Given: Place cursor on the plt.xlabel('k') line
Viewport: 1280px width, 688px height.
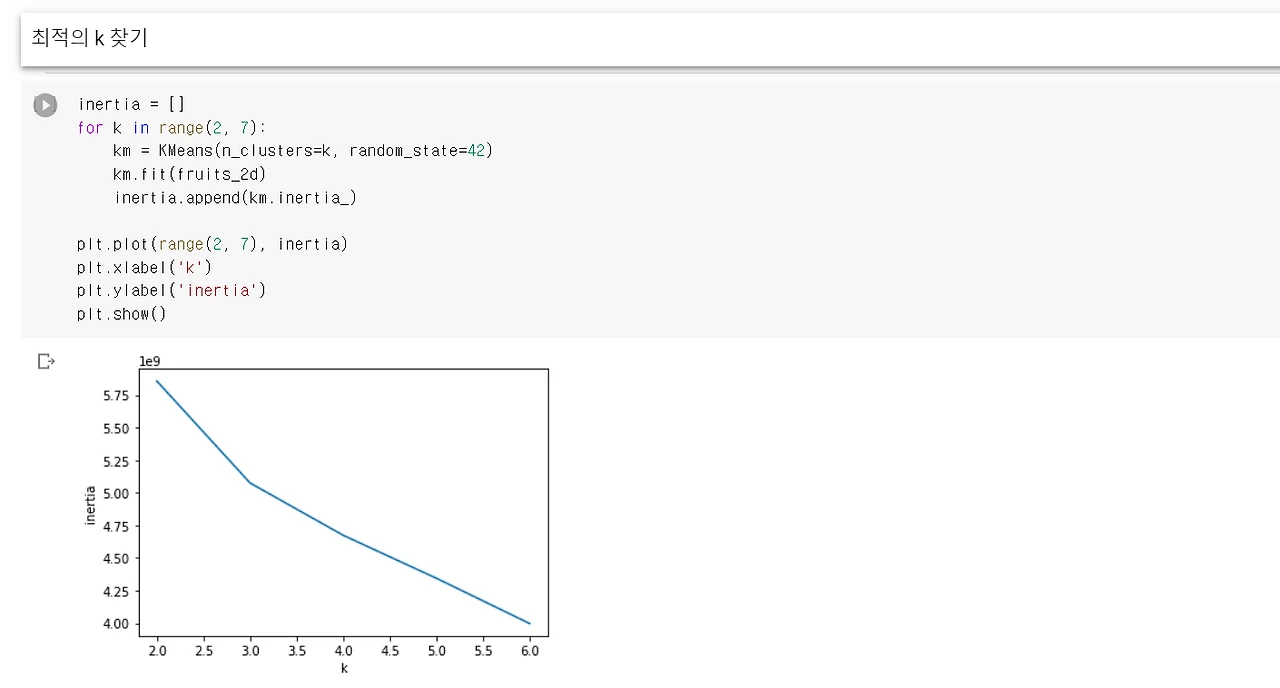Looking at the screenshot, I should [144, 267].
